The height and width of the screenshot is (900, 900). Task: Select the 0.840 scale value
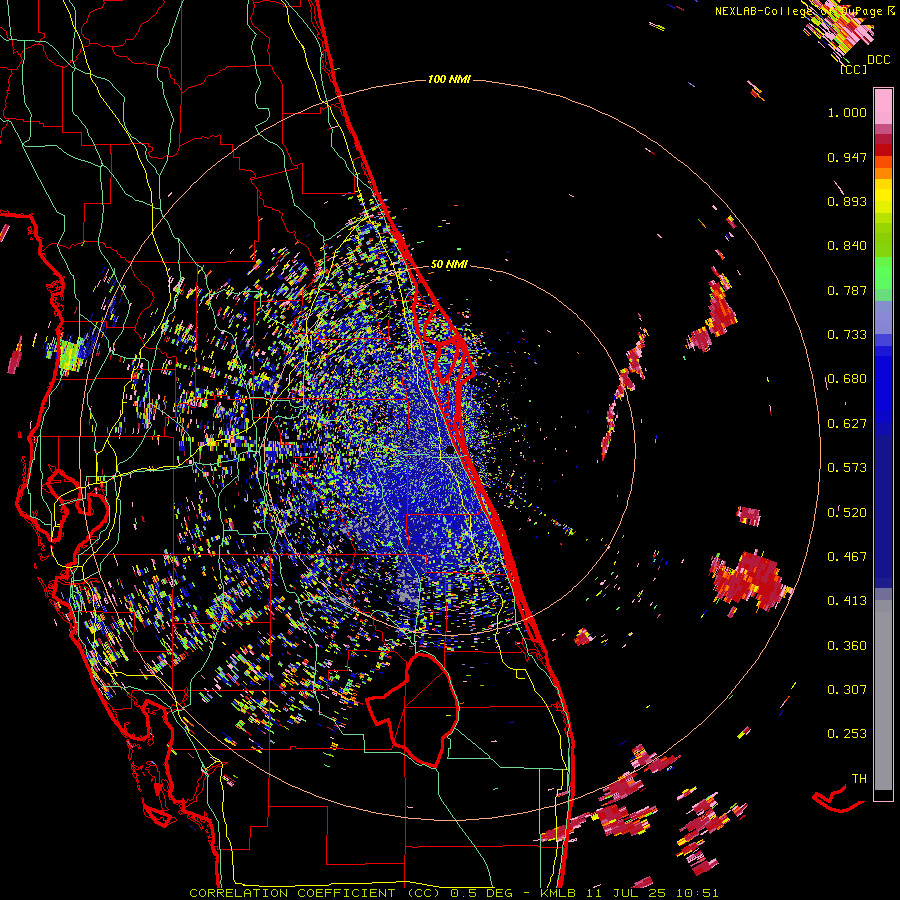tap(847, 246)
